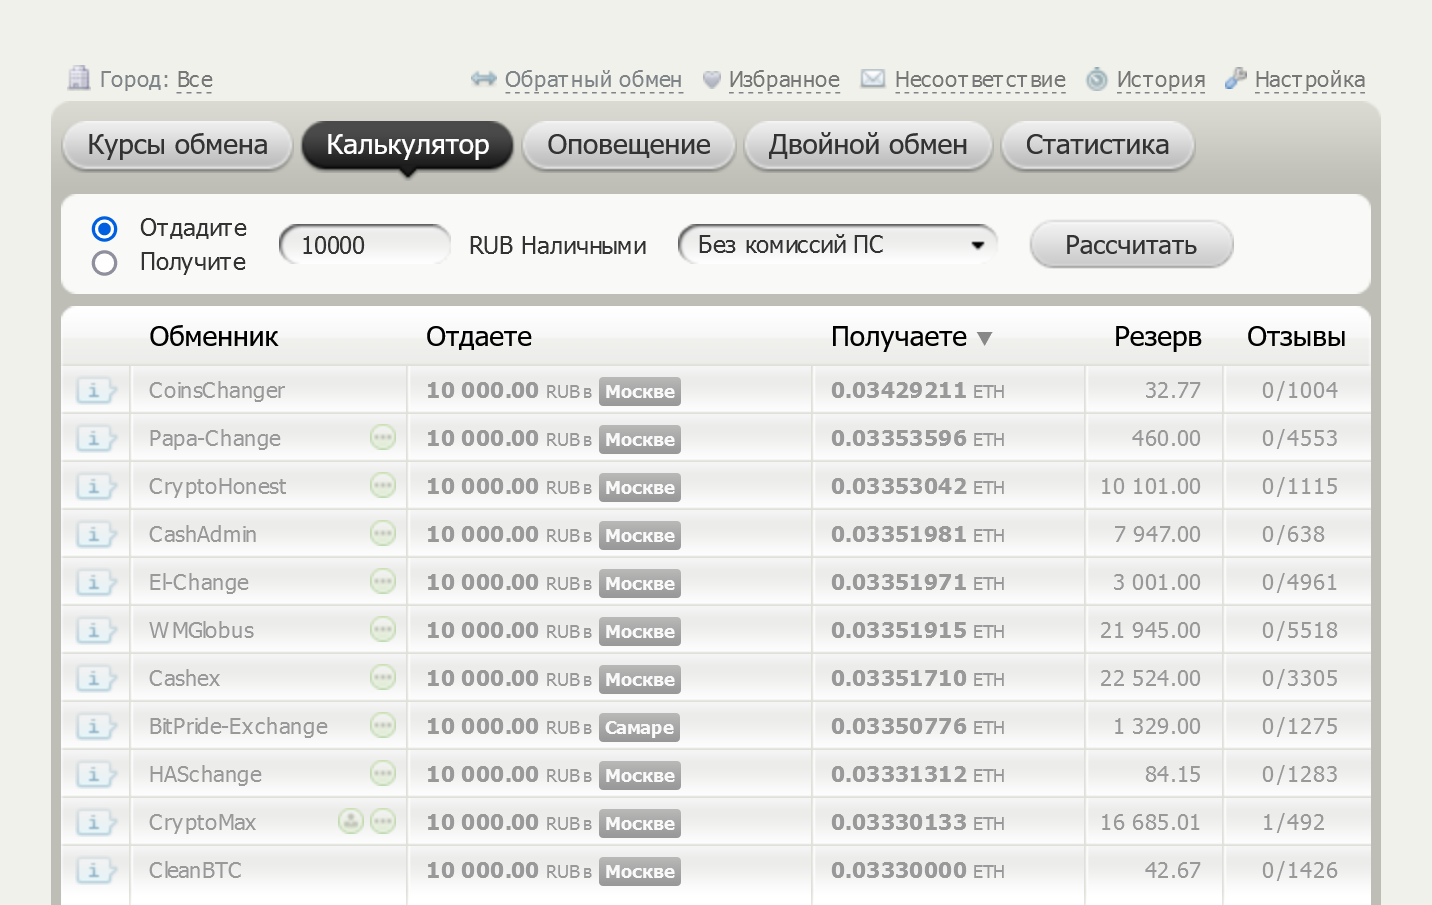This screenshot has height=905, width=1432.
Task: Open the Избранное link
Action: 784,79
